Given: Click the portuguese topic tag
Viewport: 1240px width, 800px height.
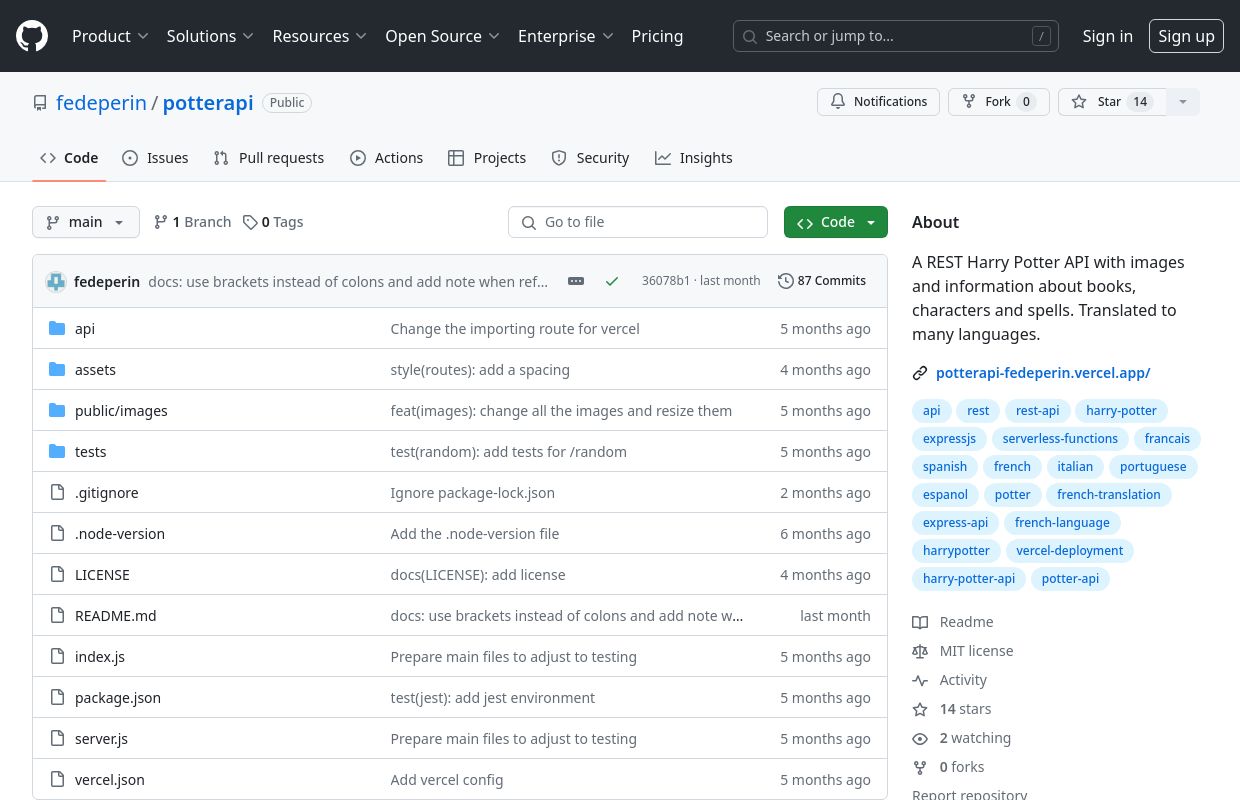Looking at the screenshot, I should click(x=1153, y=467).
